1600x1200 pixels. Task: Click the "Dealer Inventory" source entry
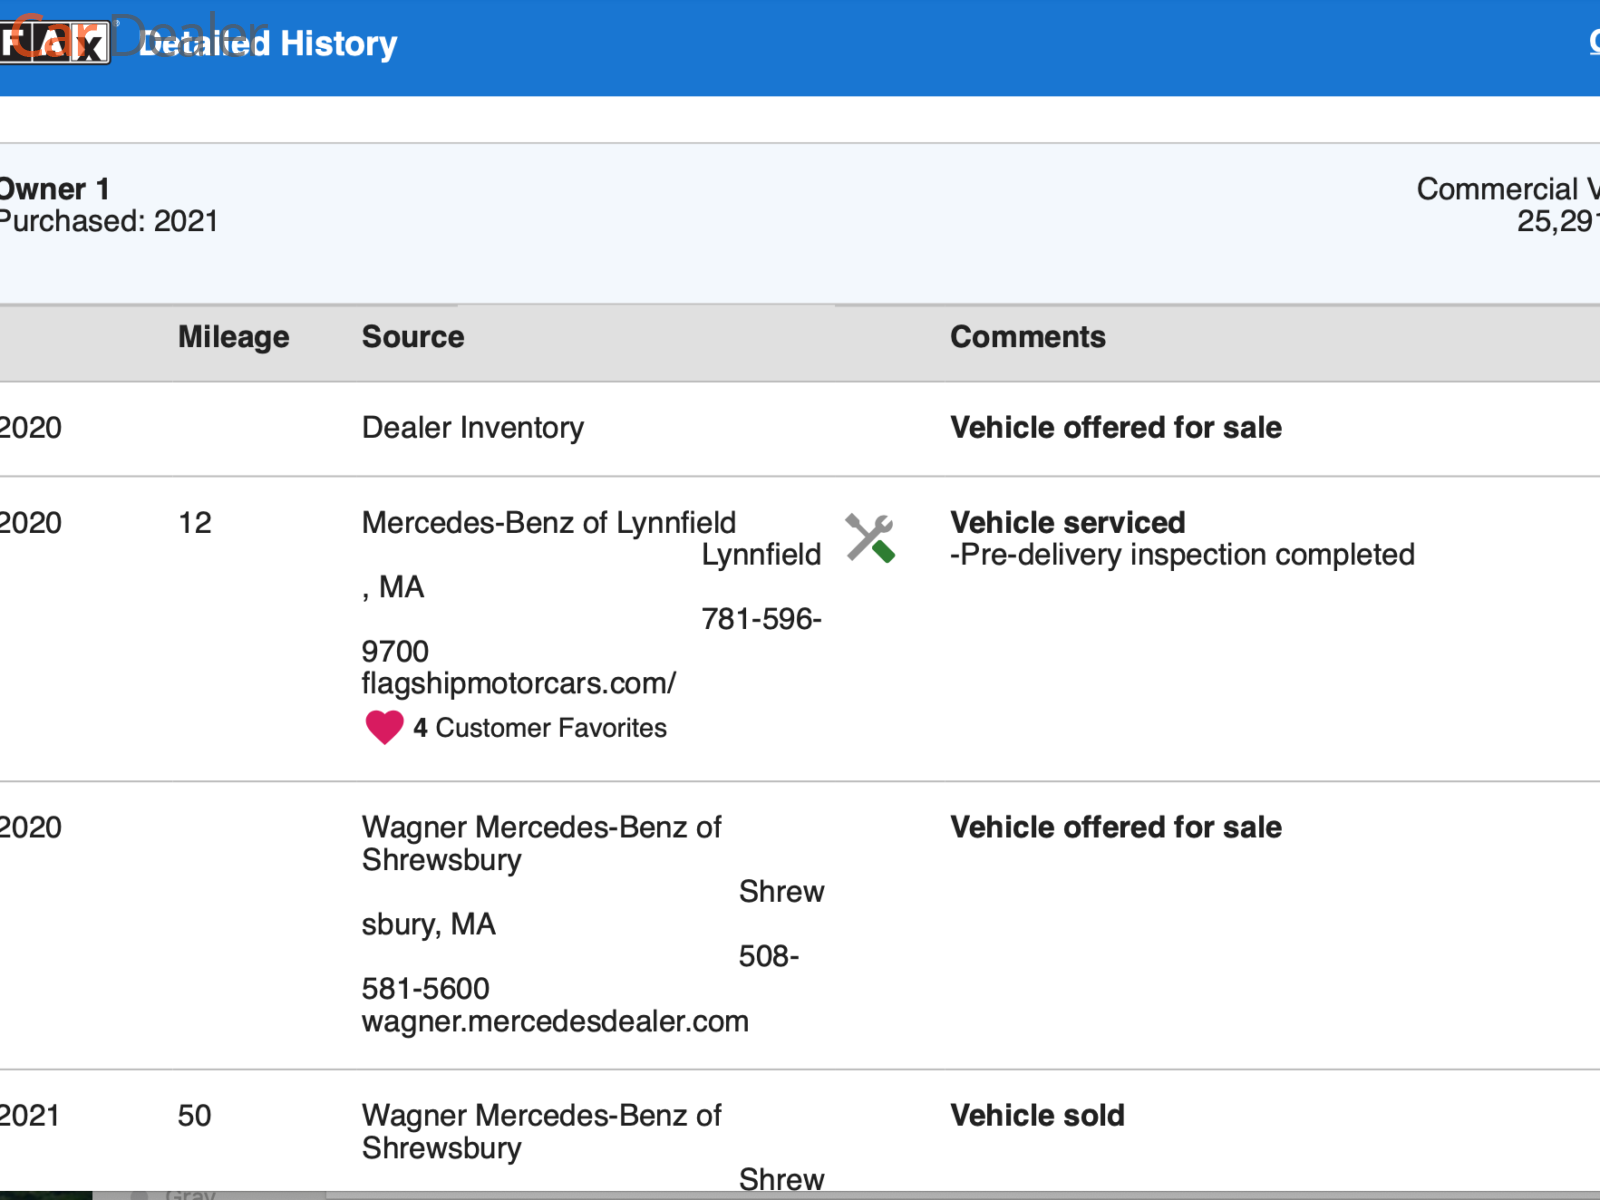[x=473, y=428]
